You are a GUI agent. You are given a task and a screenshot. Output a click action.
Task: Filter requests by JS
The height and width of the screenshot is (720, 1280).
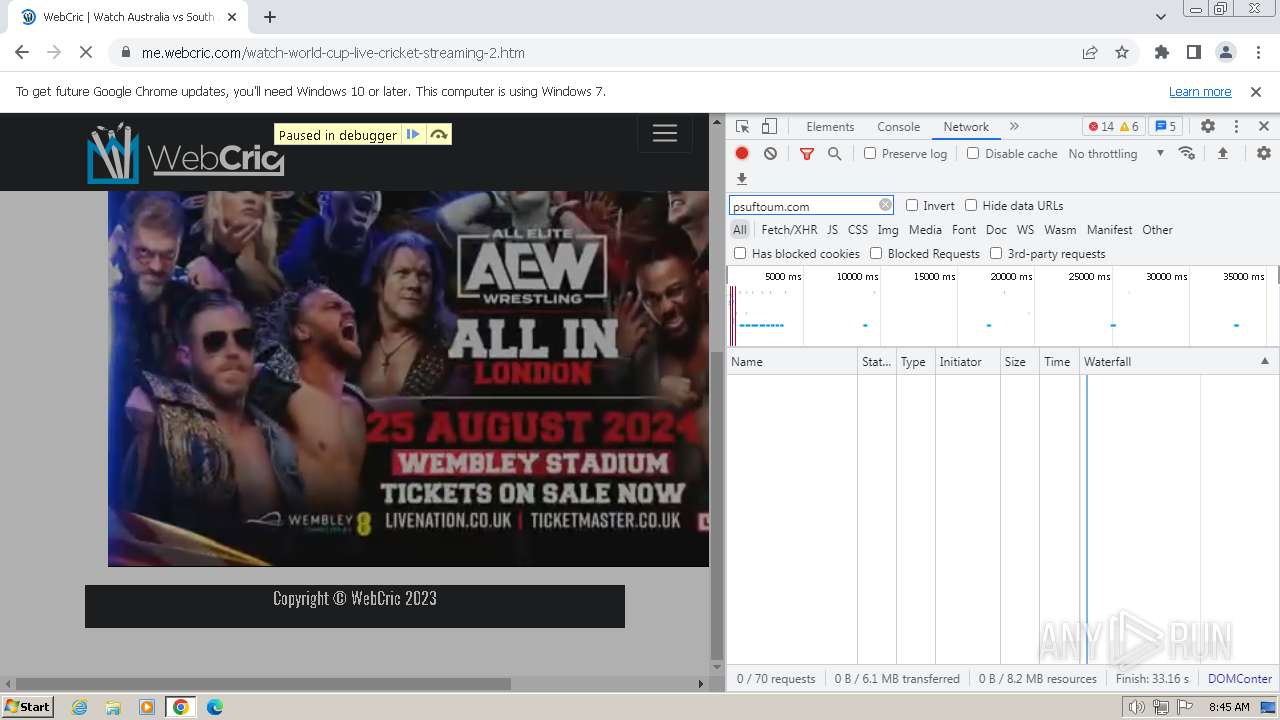[x=832, y=229]
